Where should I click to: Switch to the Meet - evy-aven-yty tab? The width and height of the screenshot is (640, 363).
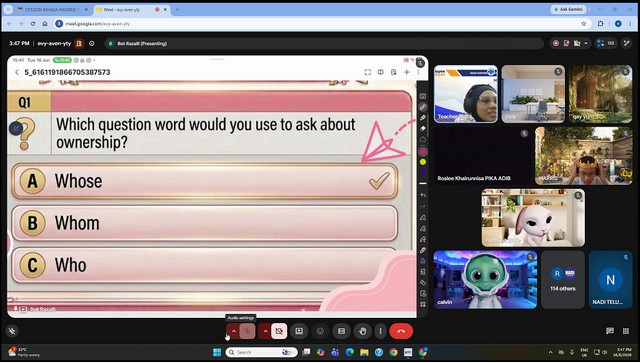tap(131, 9)
